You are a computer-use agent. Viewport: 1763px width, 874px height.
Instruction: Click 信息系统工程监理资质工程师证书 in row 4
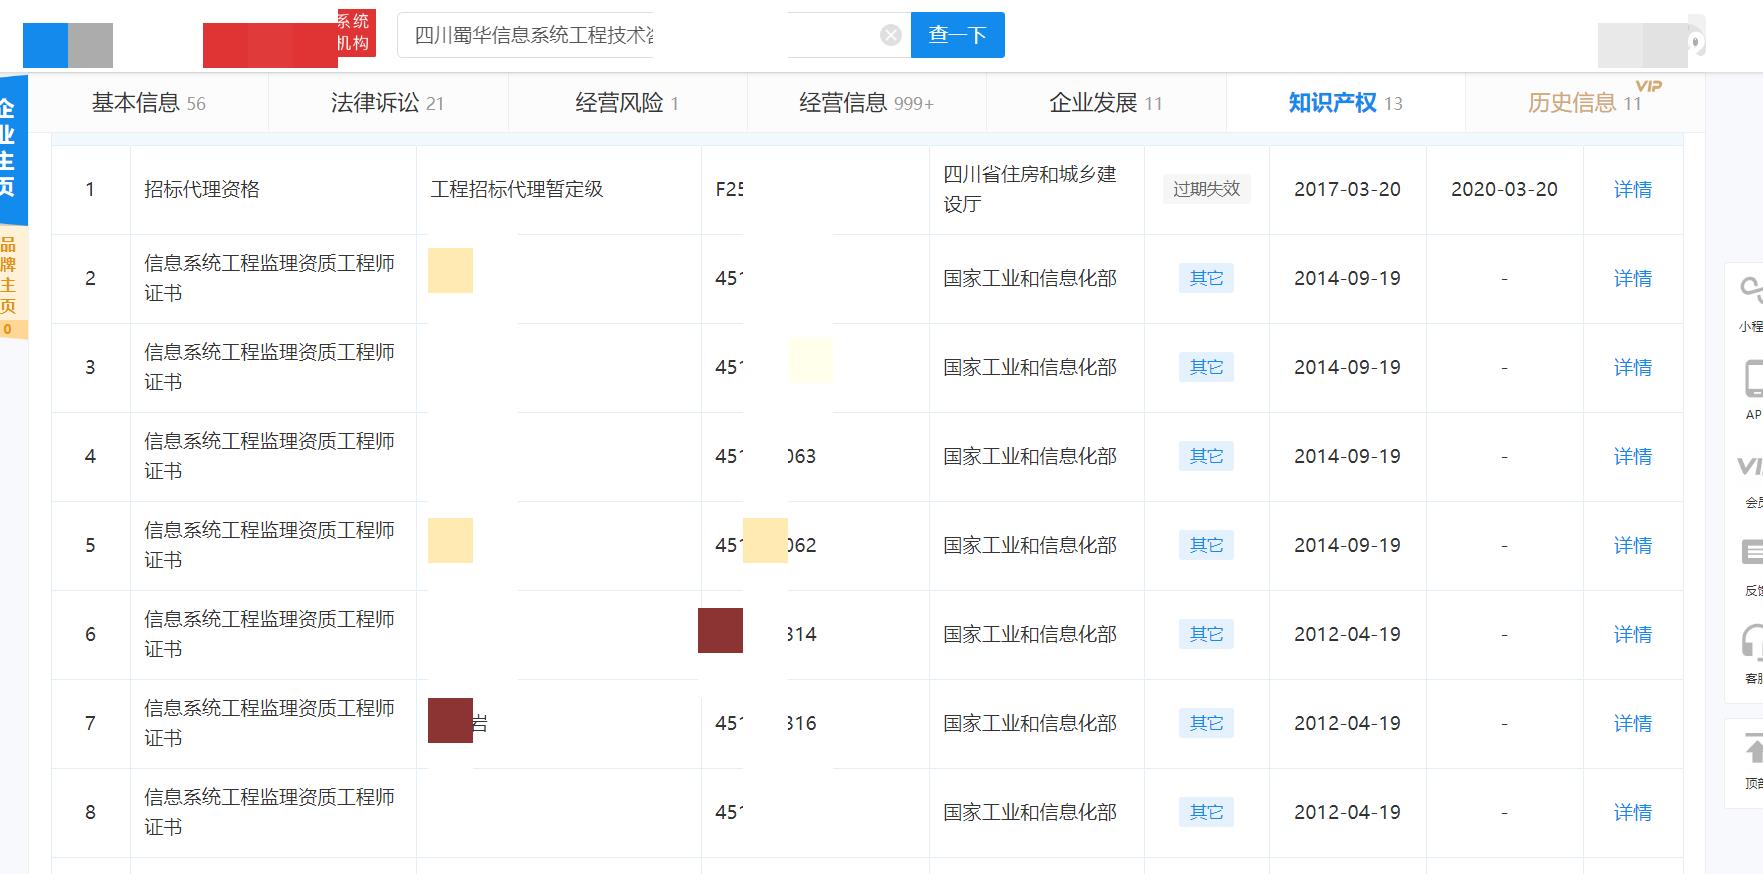coord(269,456)
